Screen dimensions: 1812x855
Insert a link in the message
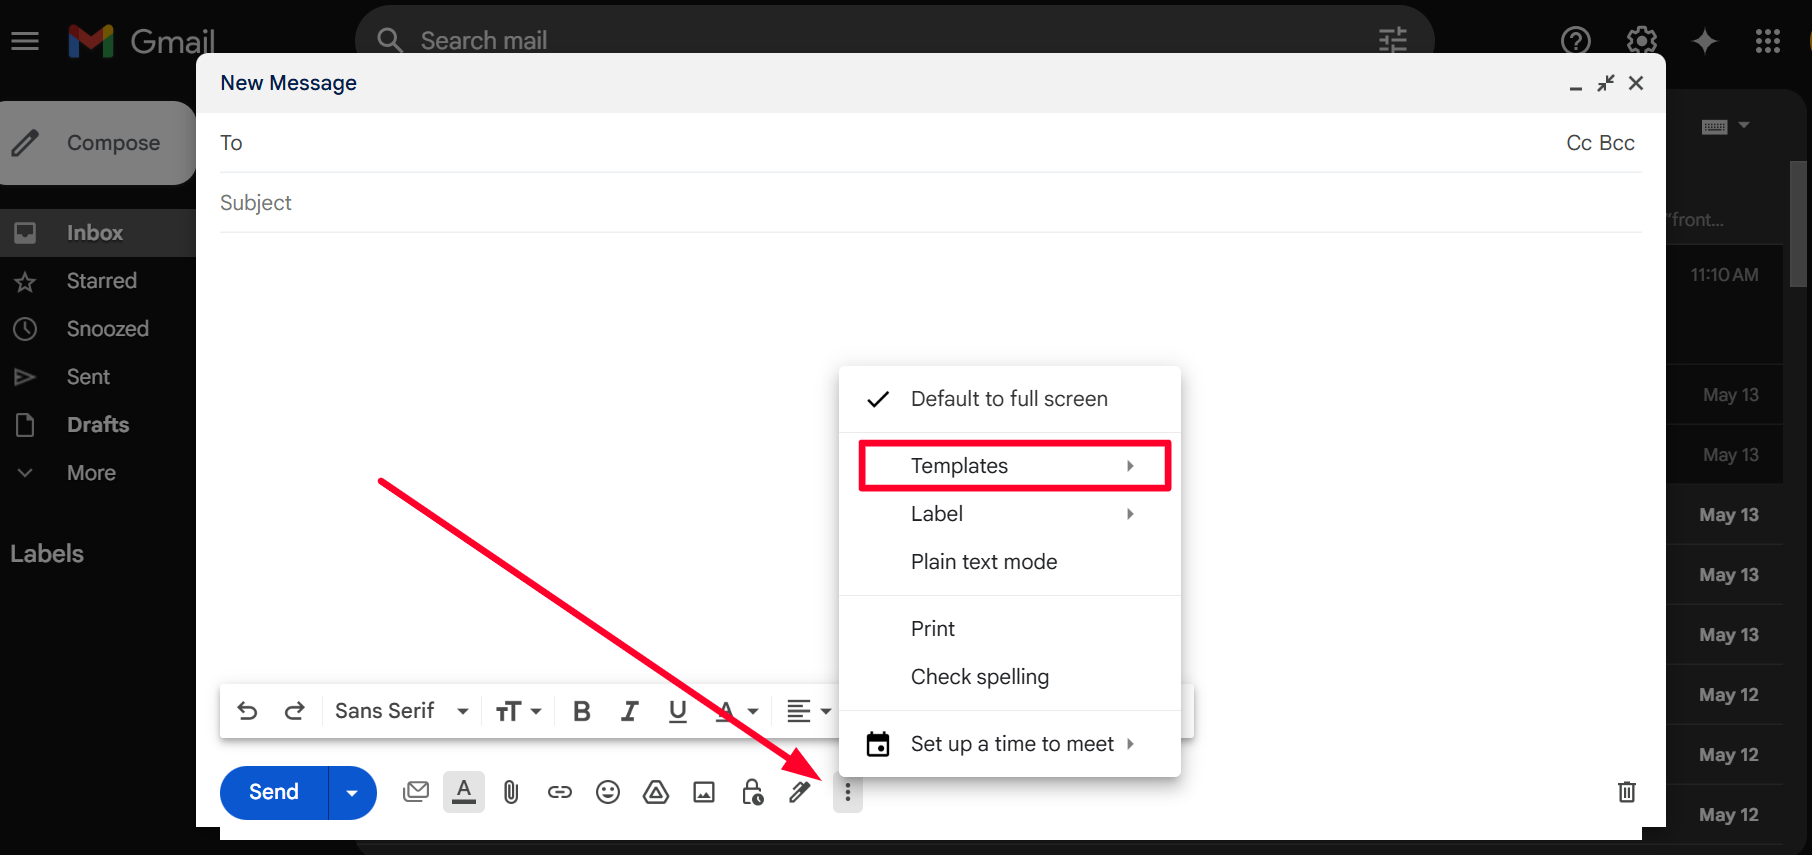pos(560,793)
